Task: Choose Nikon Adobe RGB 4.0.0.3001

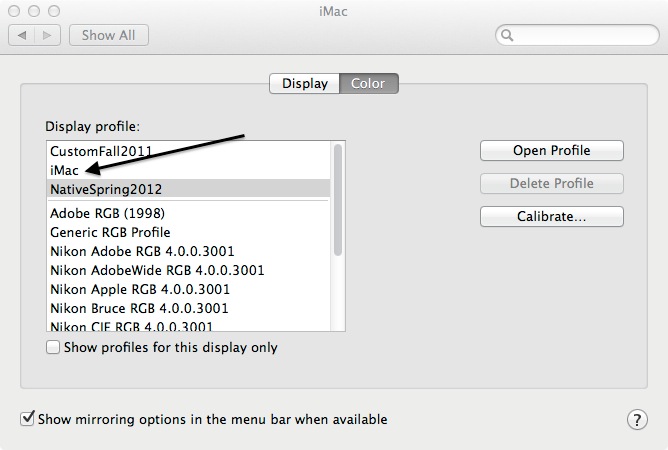Action: [188, 251]
